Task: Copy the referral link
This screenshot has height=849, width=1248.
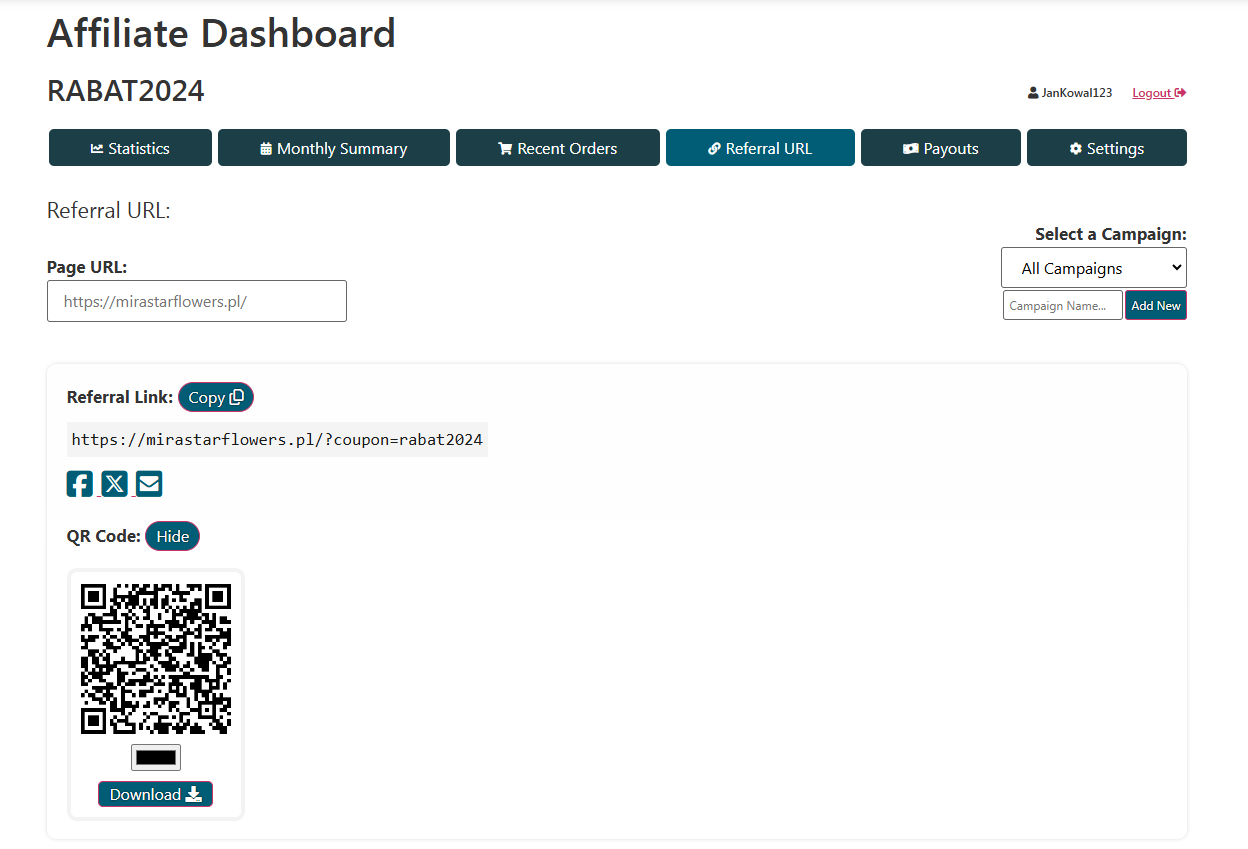Action: [x=216, y=397]
